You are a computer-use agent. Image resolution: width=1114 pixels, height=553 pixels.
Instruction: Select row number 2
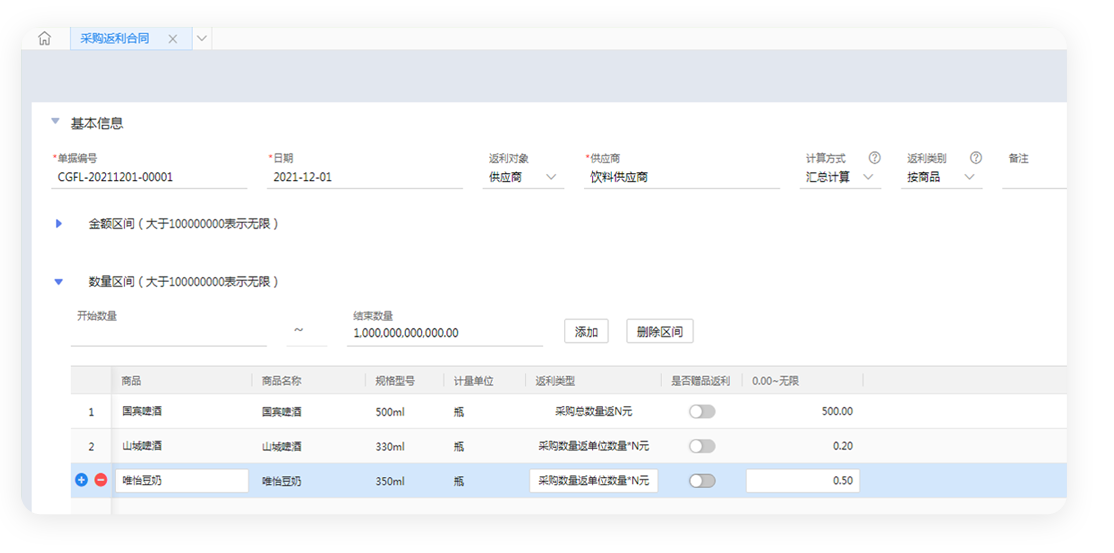(x=91, y=446)
